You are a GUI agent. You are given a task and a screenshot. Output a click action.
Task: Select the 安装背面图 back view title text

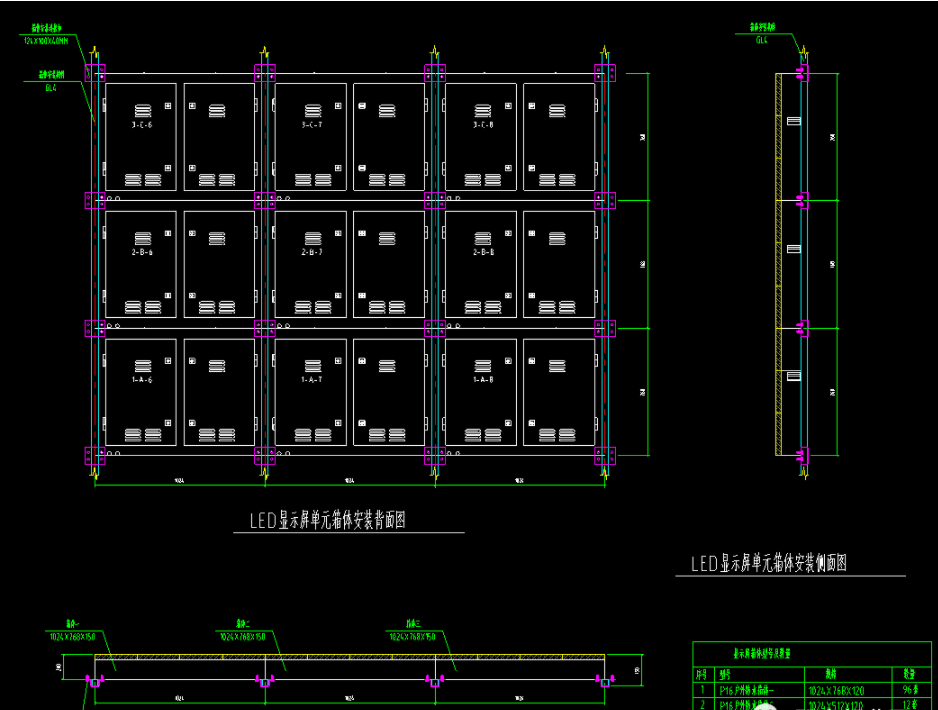point(328,521)
